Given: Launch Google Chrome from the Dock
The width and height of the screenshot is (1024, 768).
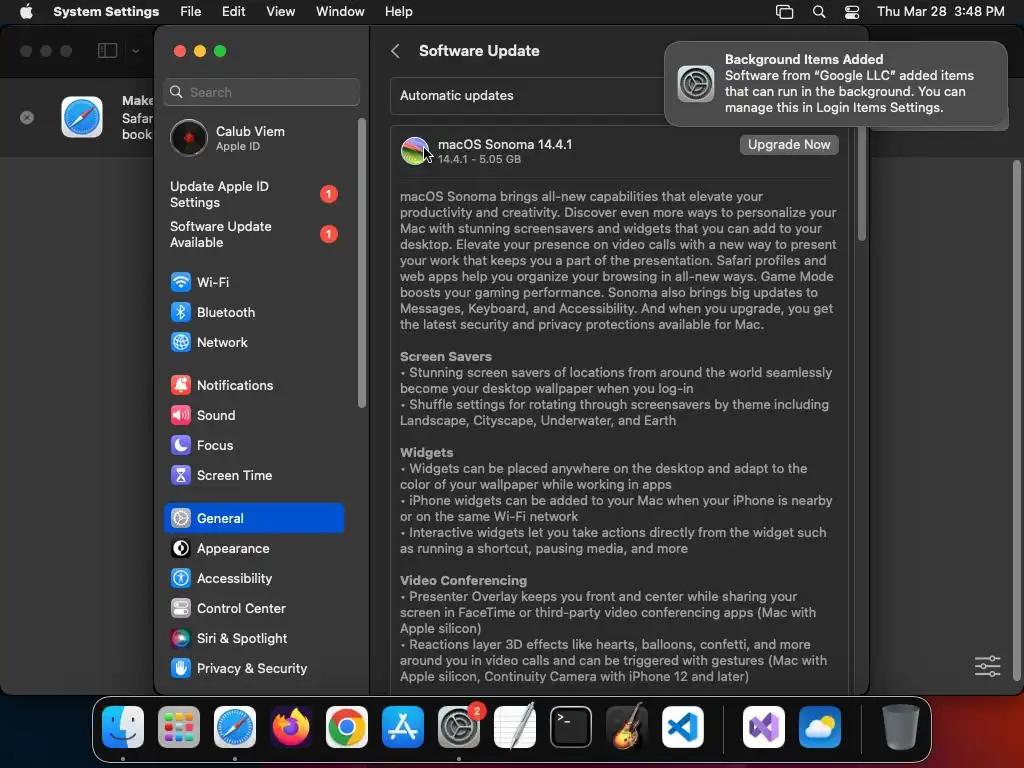Looking at the screenshot, I should tap(347, 727).
